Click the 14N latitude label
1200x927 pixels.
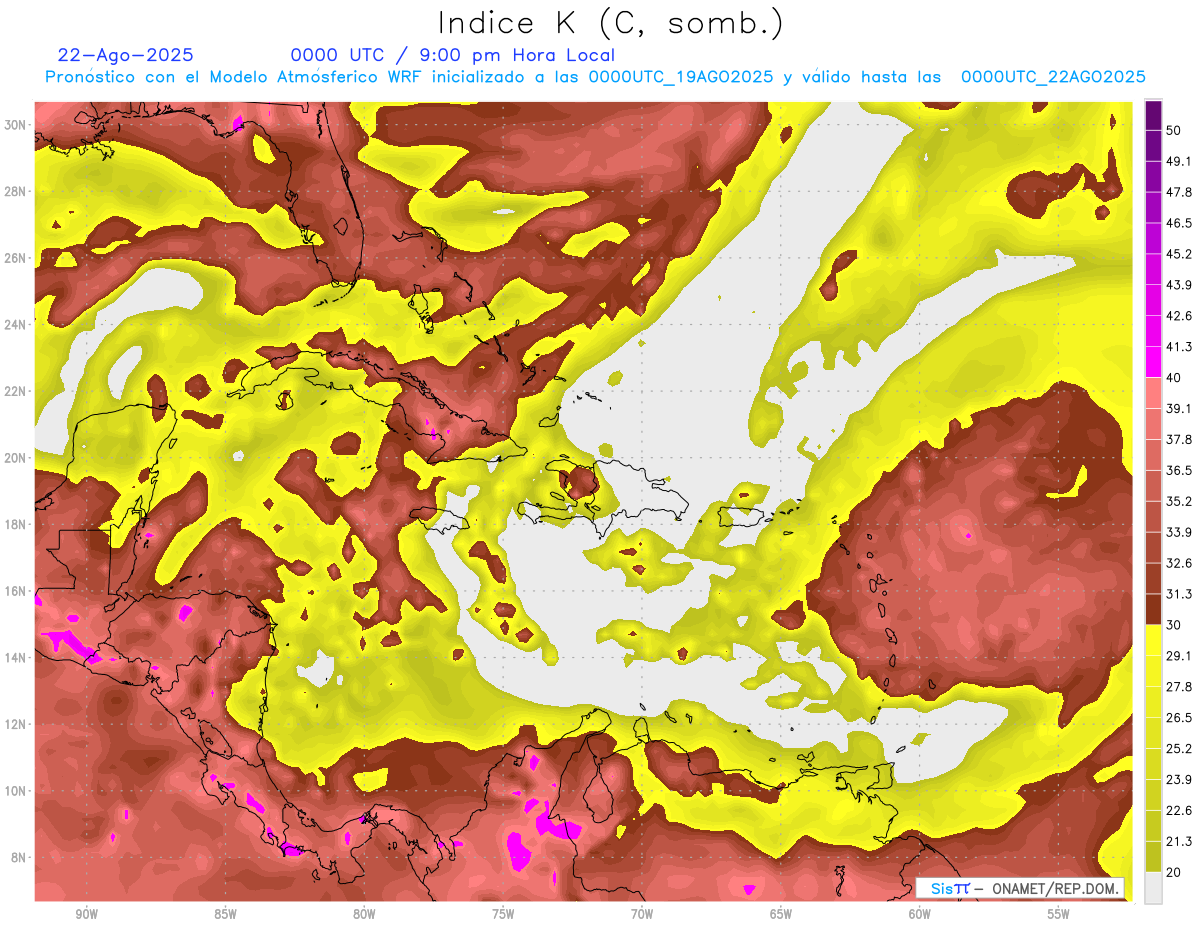pyautogui.click(x=17, y=658)
